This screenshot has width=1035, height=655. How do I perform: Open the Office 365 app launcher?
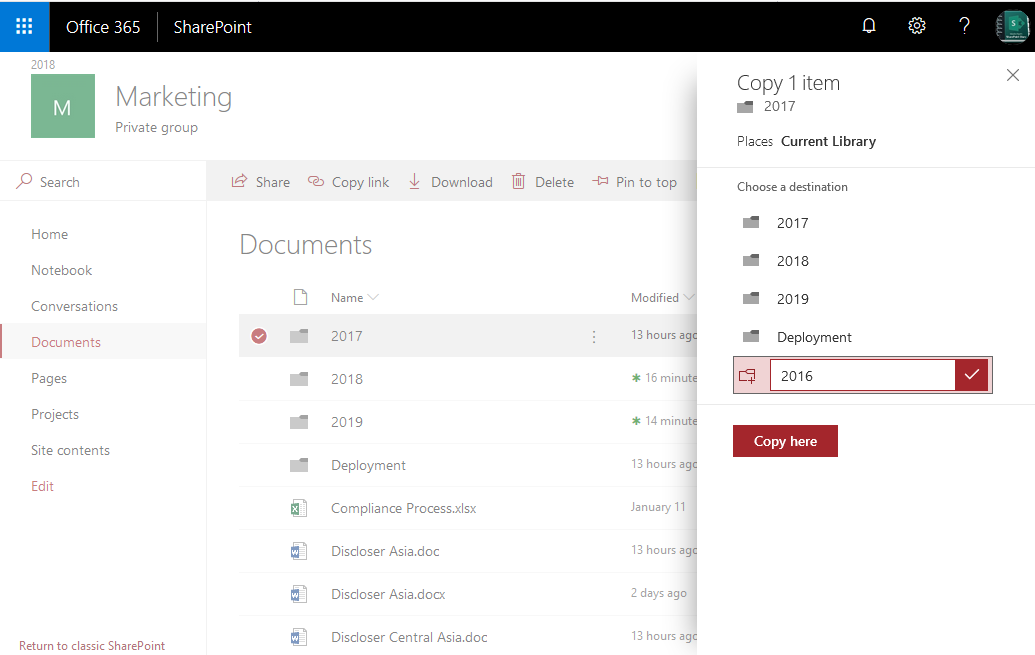[x=22, y=26]
